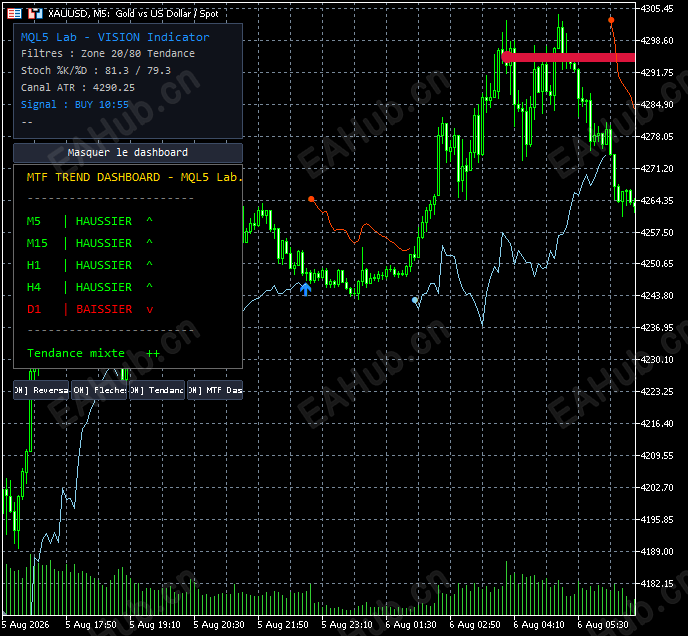Click price label 4305.45 on axis
Viewport: 688px width, 636px height.
tap(657, 8)
